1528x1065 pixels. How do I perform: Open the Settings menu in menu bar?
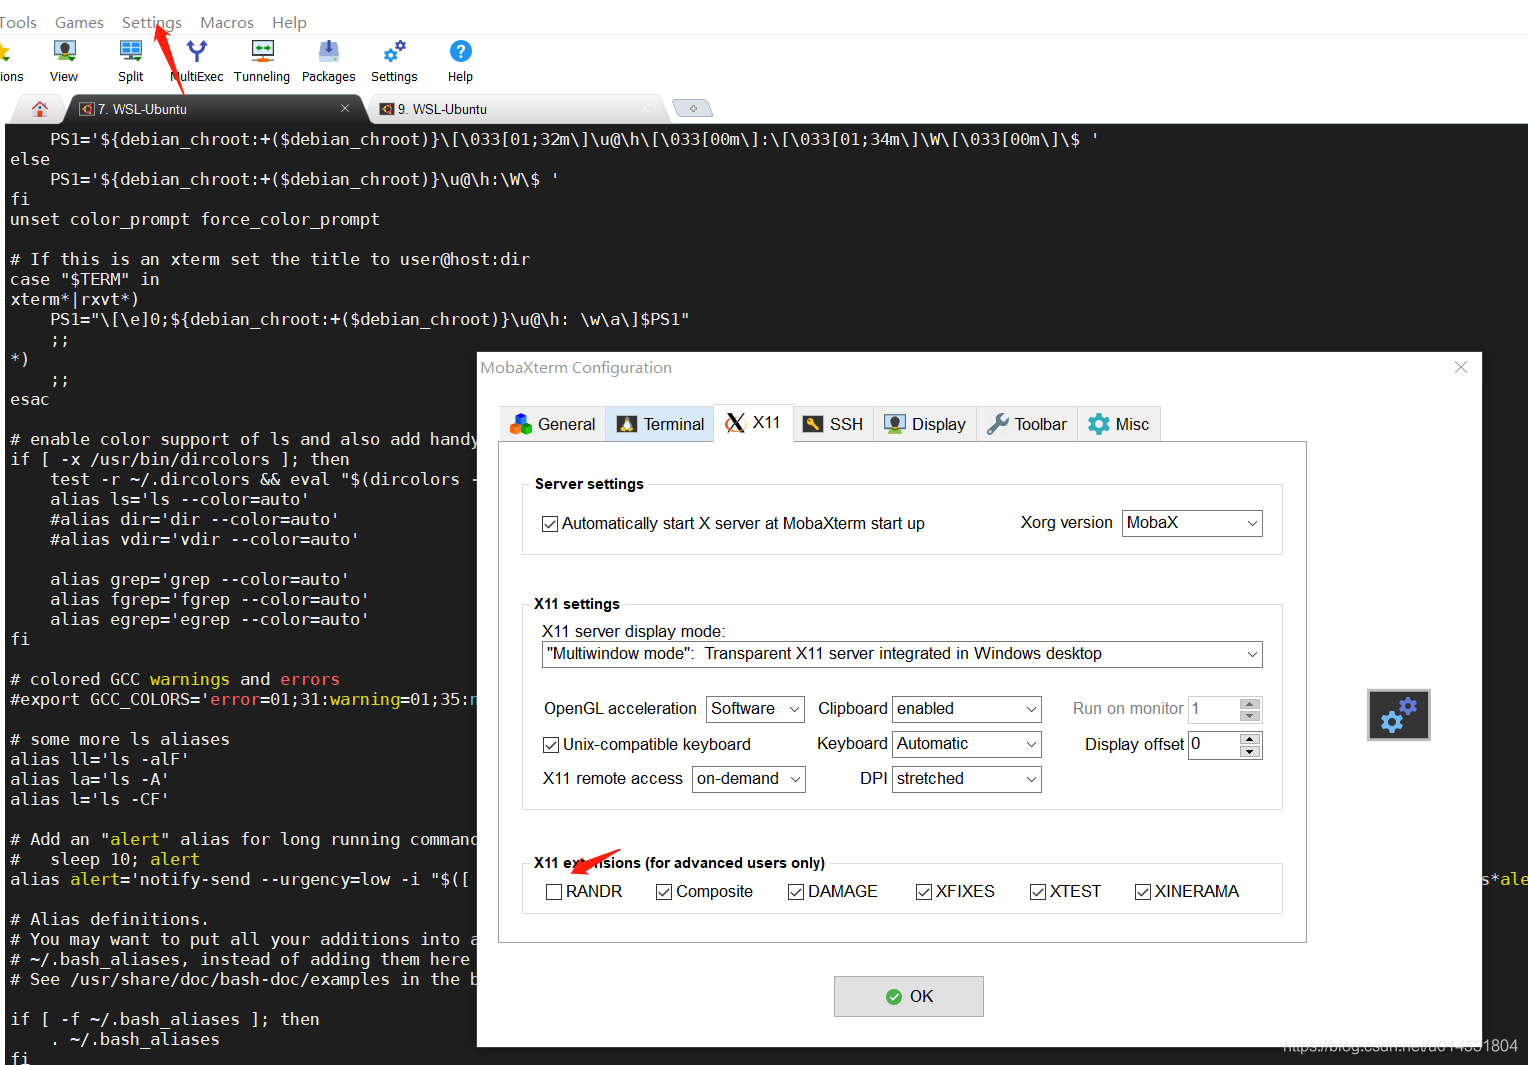click(151, 22)
